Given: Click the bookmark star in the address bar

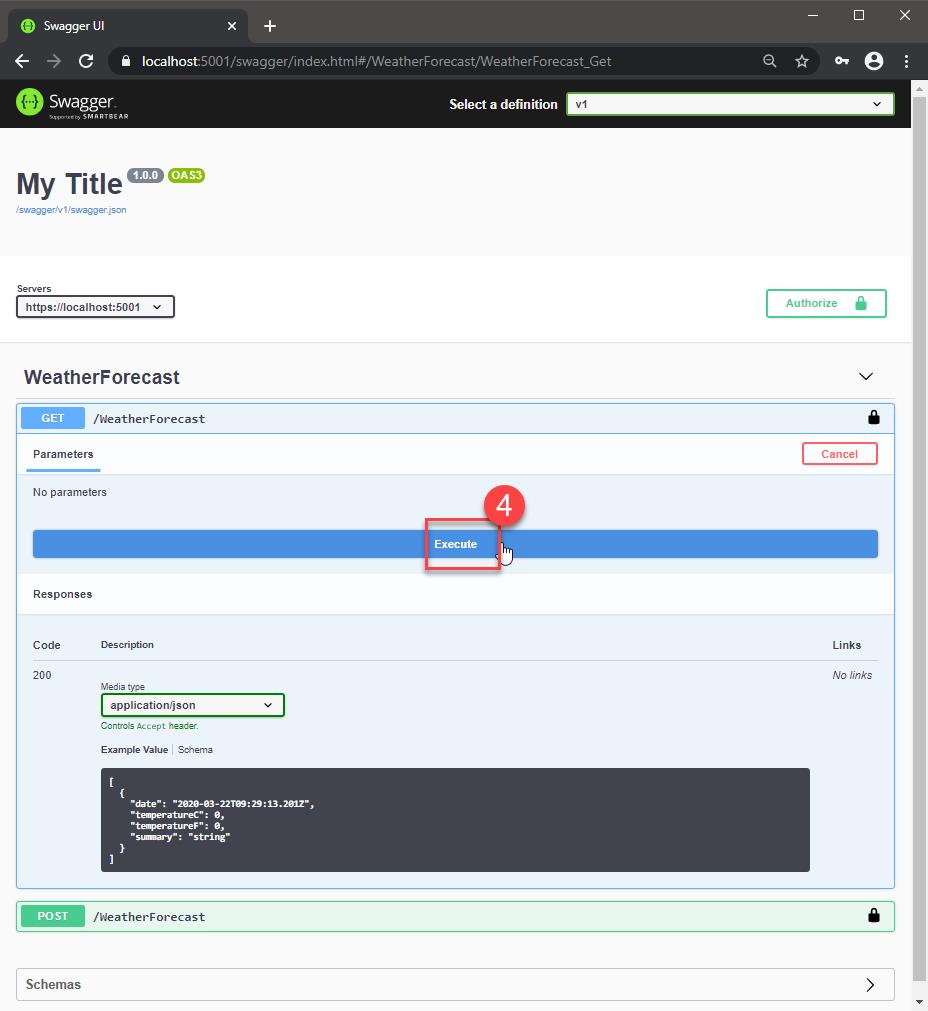Looking at the screenshot, I should 801,61.
